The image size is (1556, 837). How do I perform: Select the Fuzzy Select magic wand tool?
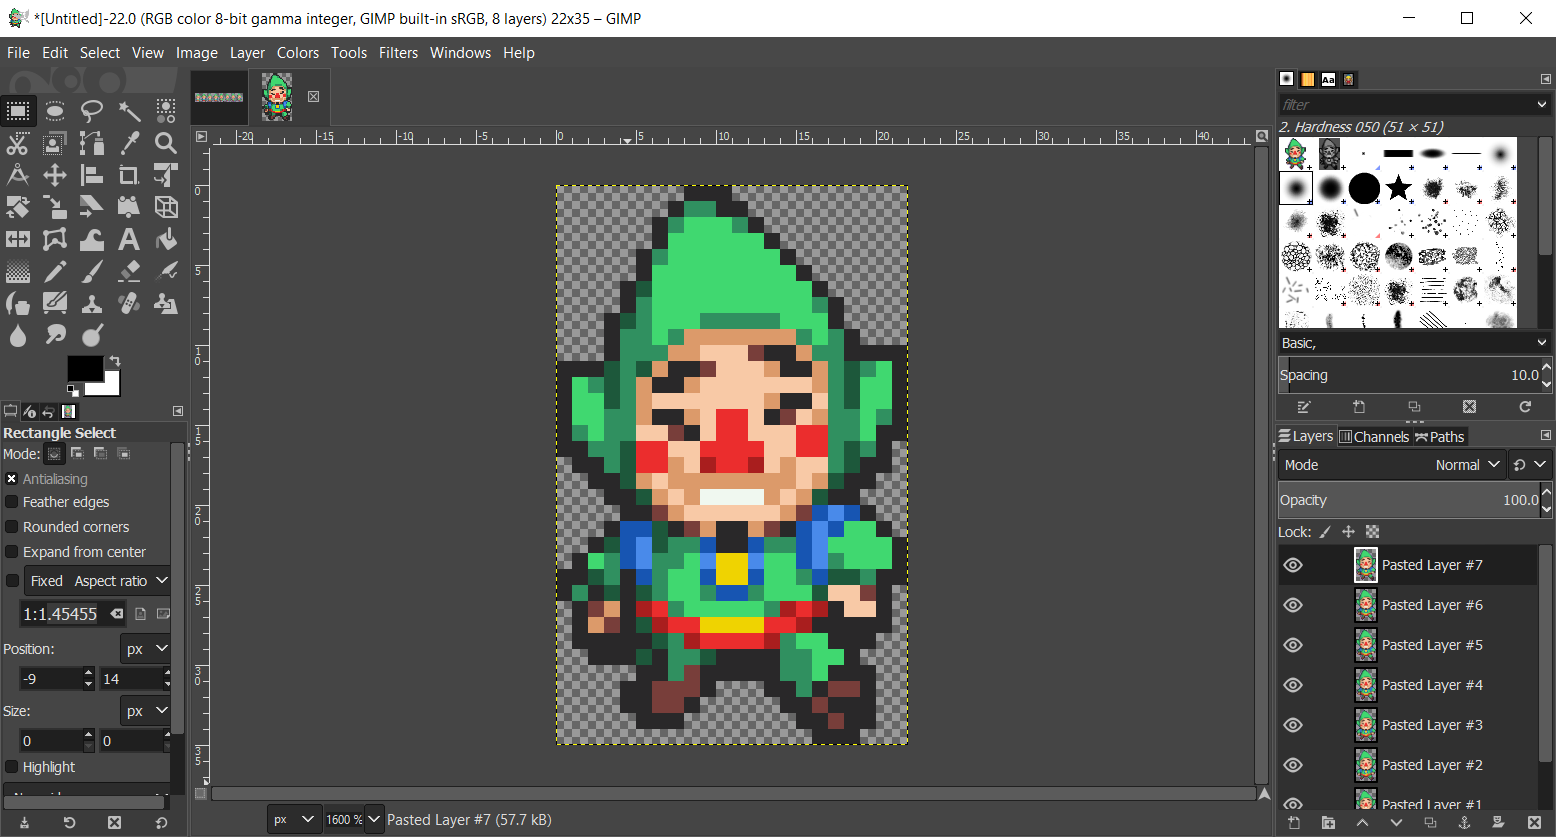[x=129, y=110]
